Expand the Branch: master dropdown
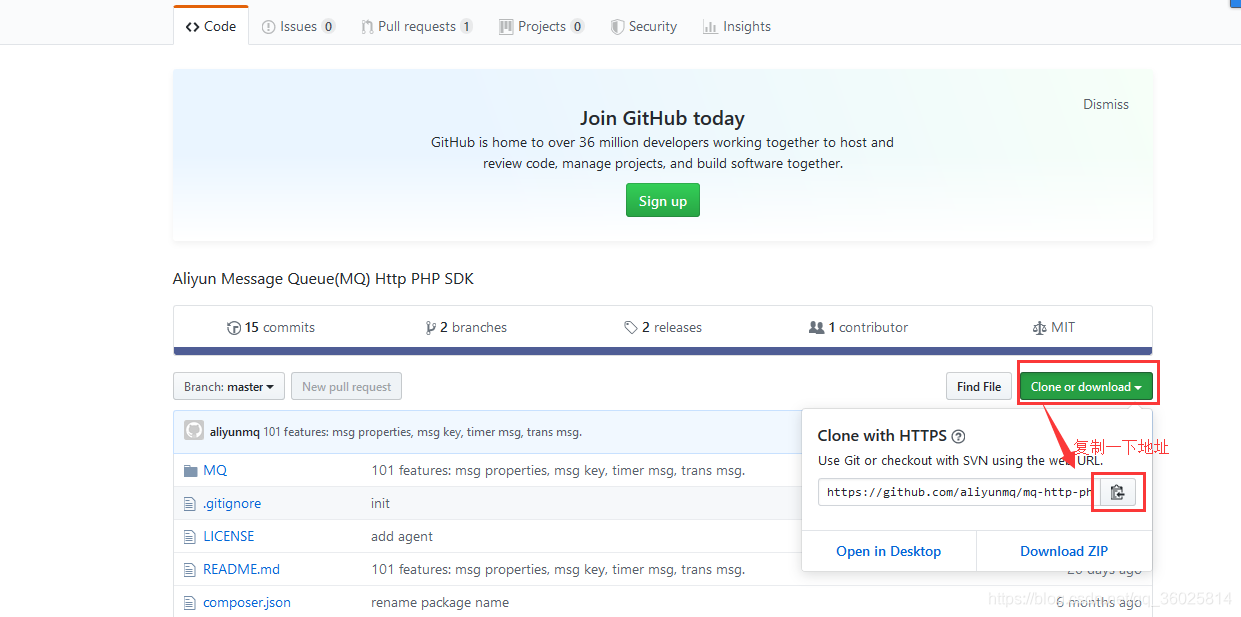The image size is (1241, 617). [x=229, y=386]
